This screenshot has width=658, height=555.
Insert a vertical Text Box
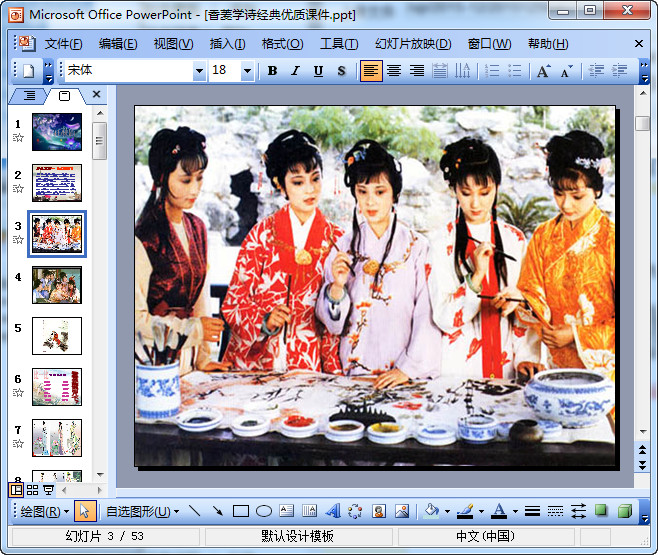[x=310, y=511]
